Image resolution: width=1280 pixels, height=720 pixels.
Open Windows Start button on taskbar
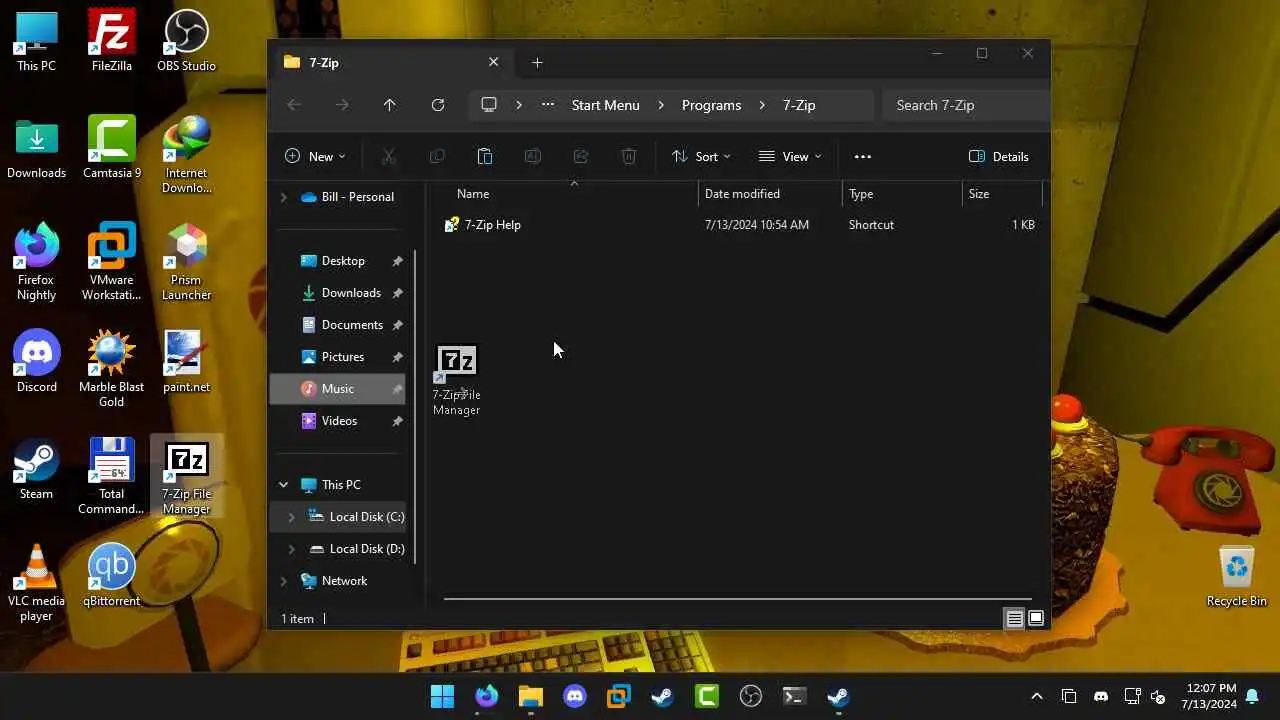442,696
